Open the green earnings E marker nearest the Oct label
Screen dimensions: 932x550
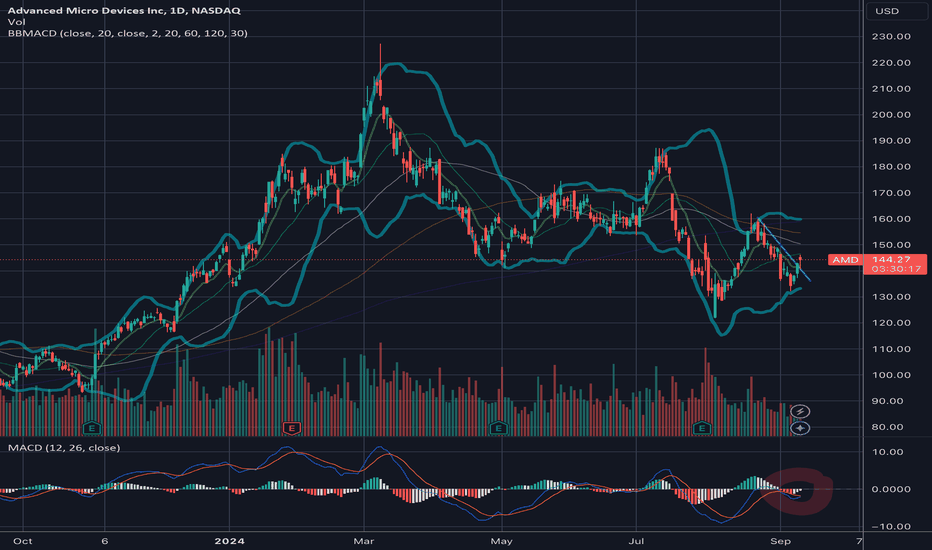92,428
